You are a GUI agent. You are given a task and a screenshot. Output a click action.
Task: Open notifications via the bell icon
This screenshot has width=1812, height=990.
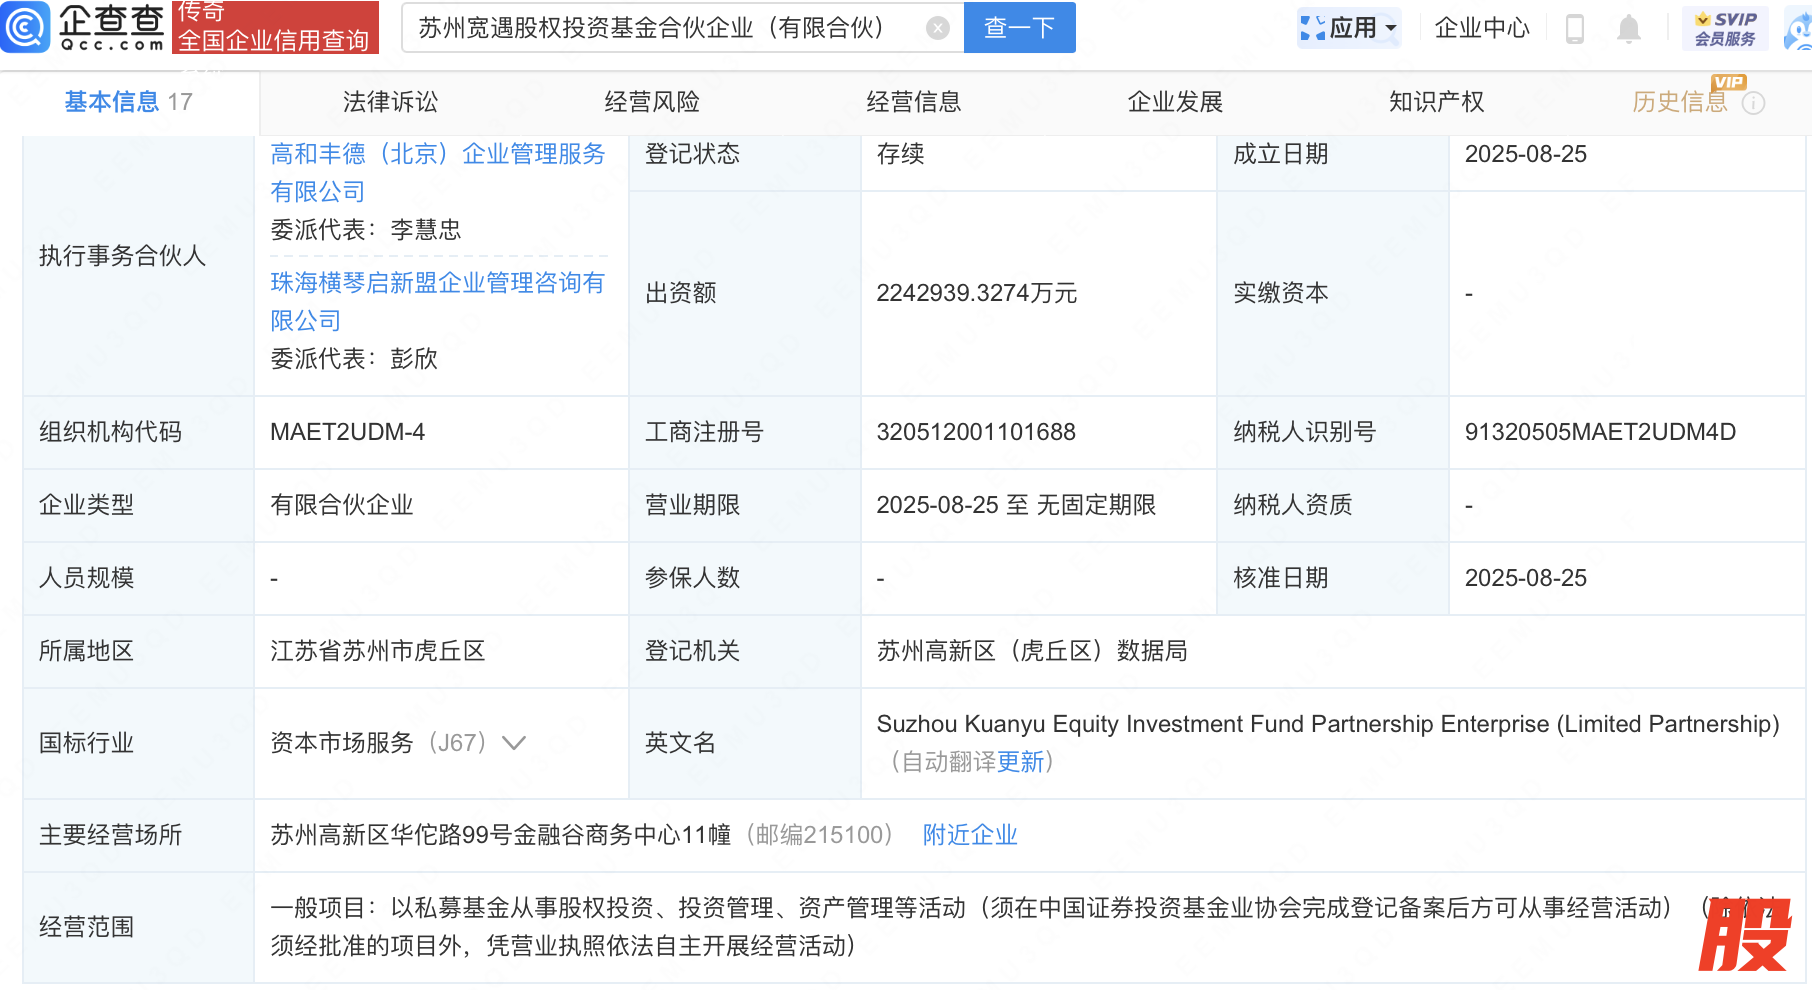coord(1628,29)
